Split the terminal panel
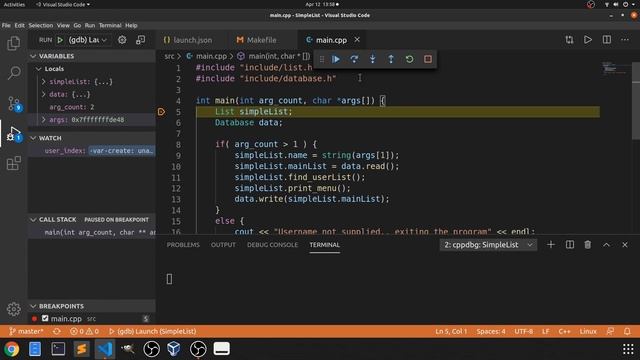Image resolution: width=640 pixels, height=360 pixels. pyautogui.click(x=569, y=244)
